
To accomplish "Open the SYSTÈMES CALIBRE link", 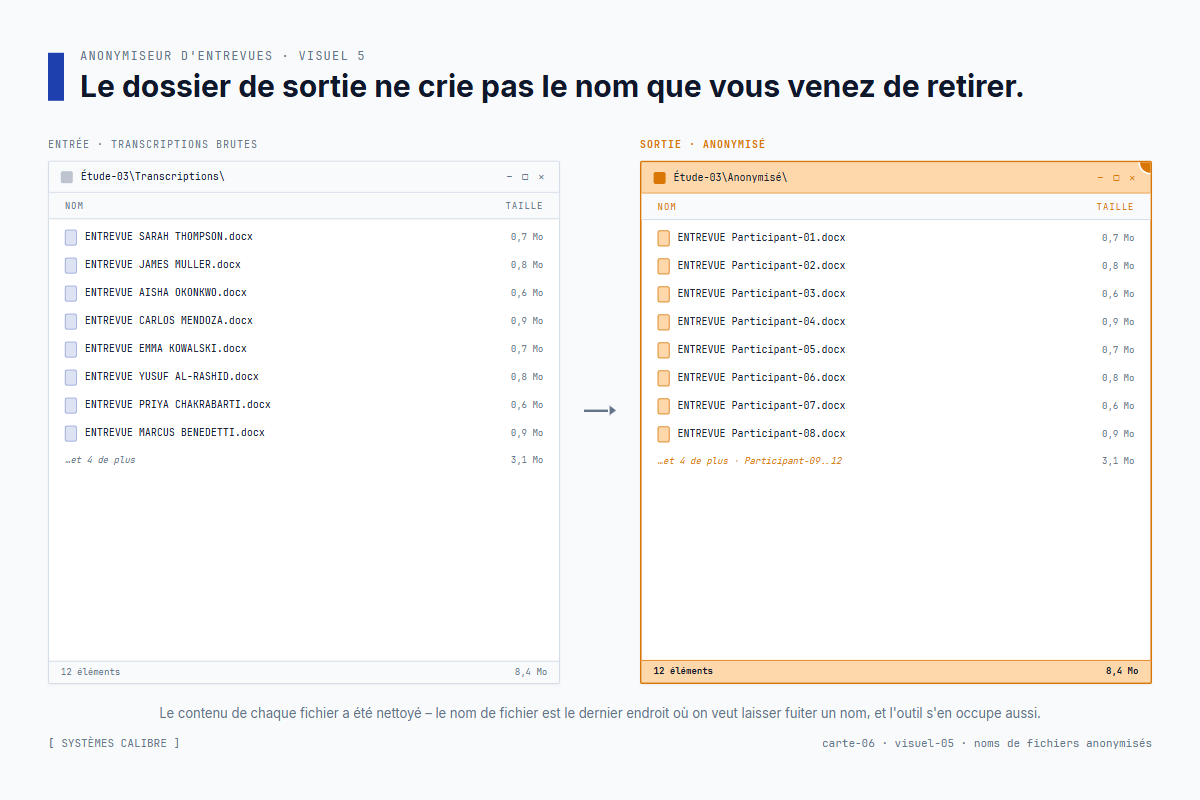I will coord(113,743).
